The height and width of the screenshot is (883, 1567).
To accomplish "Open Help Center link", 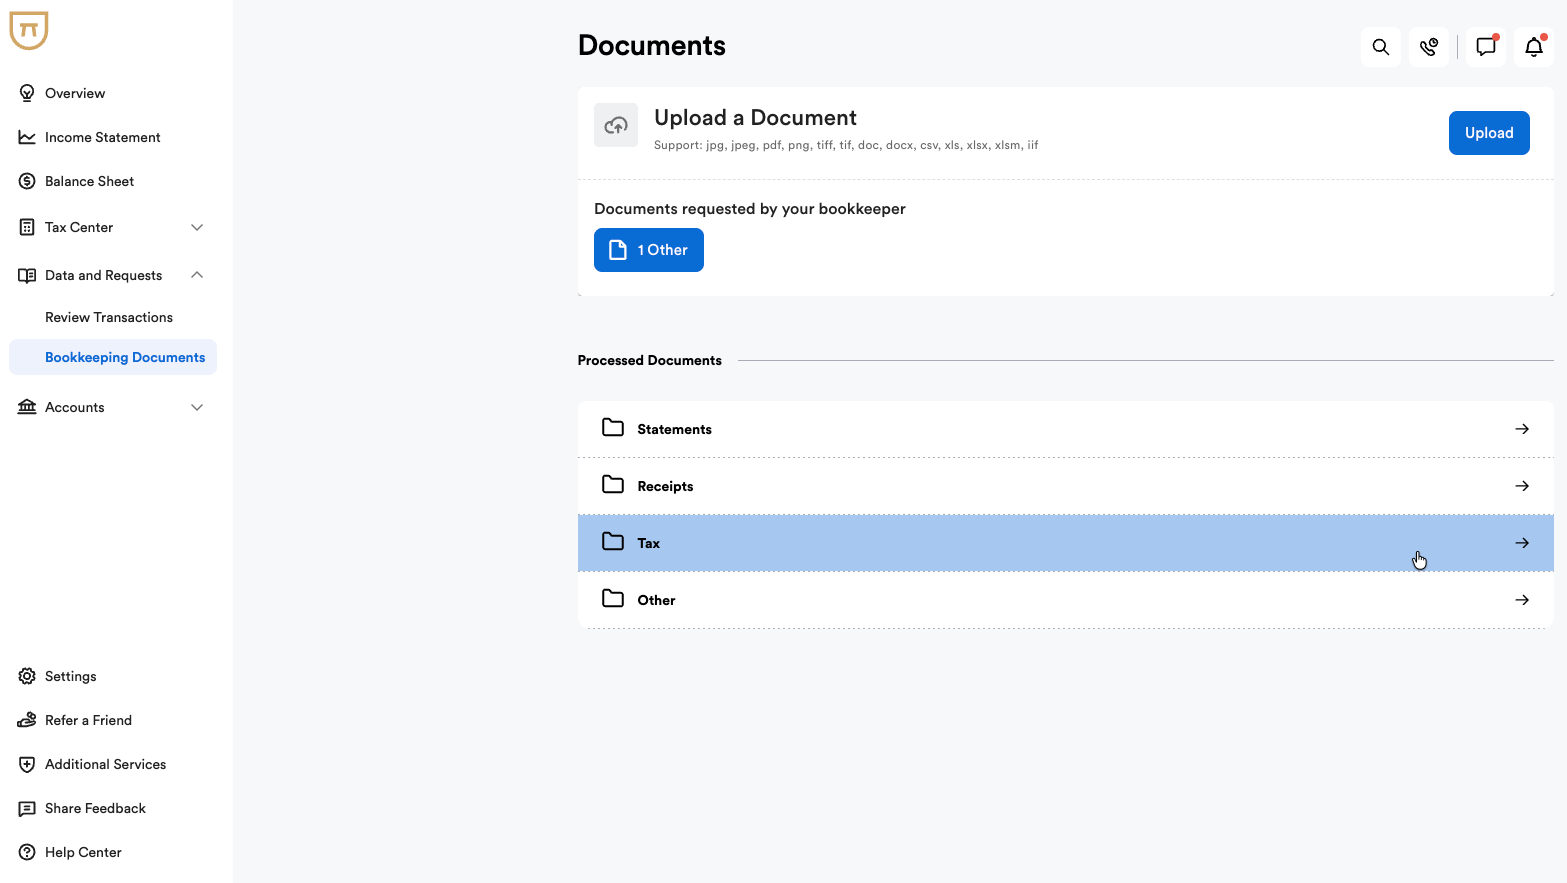I will click(83, 852).
